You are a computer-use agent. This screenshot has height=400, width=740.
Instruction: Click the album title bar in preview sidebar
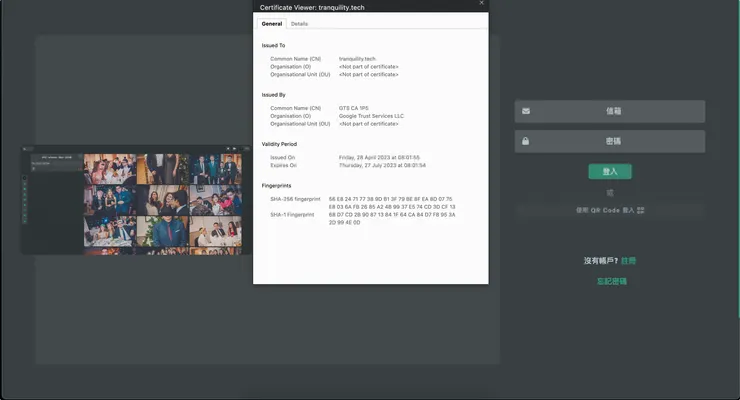pos(57,157)
